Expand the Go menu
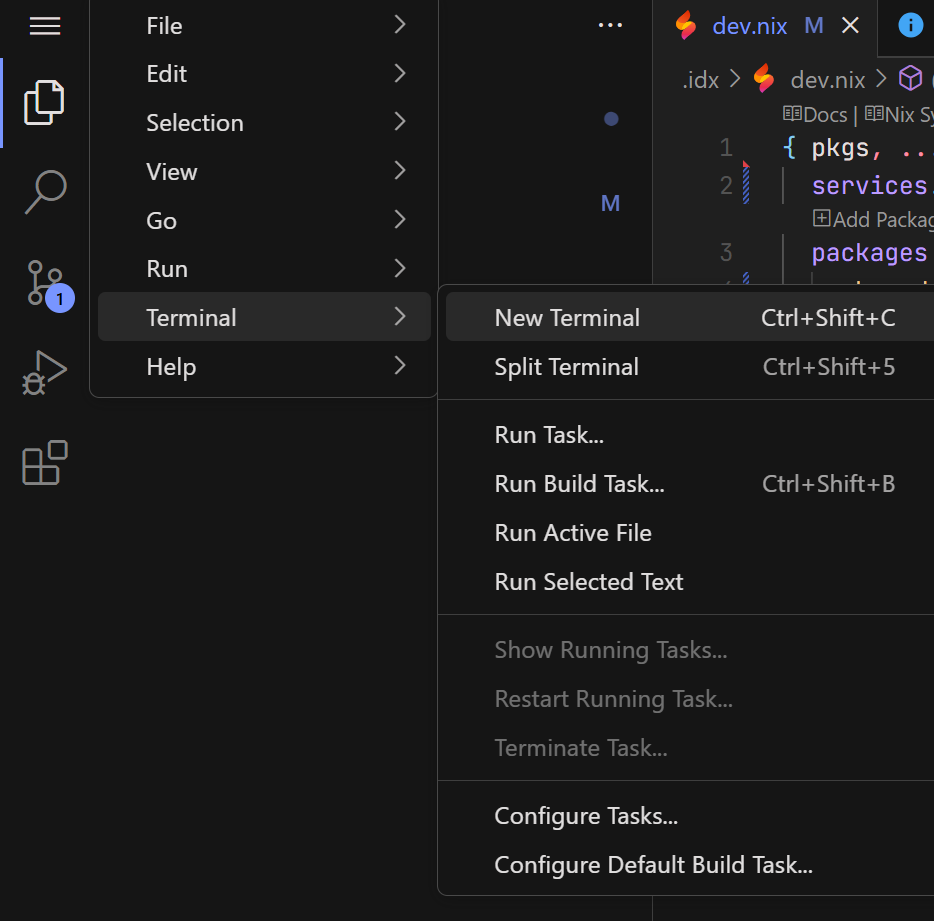 click(x=264, y=220)
